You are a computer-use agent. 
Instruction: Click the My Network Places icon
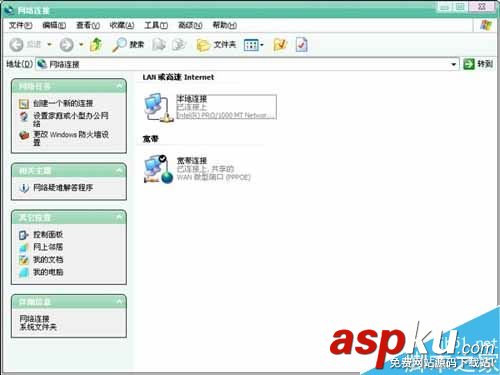click(24, 247)
